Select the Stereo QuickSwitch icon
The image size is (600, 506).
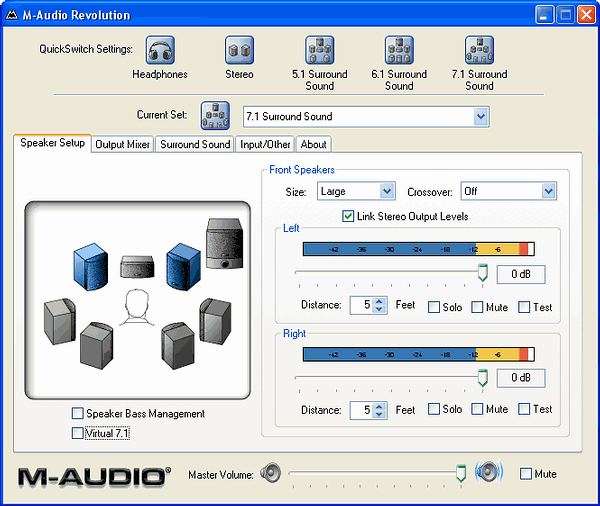click(239, 50)
